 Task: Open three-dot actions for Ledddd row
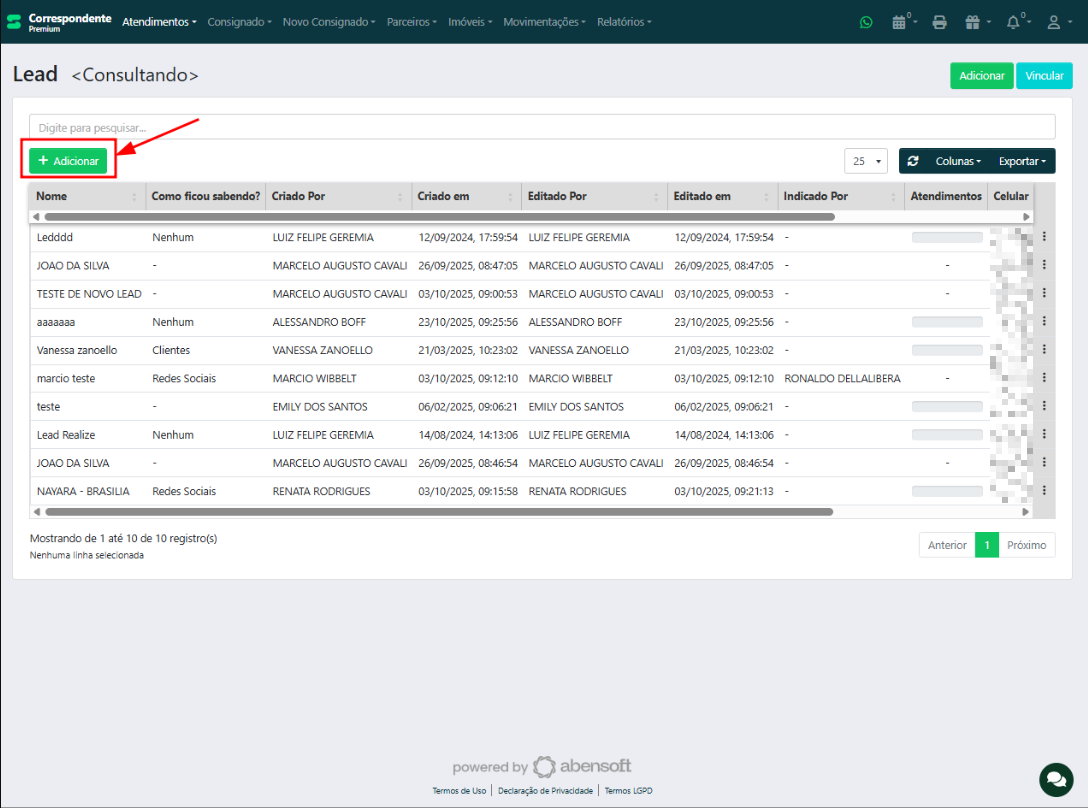coord(1044,237)
